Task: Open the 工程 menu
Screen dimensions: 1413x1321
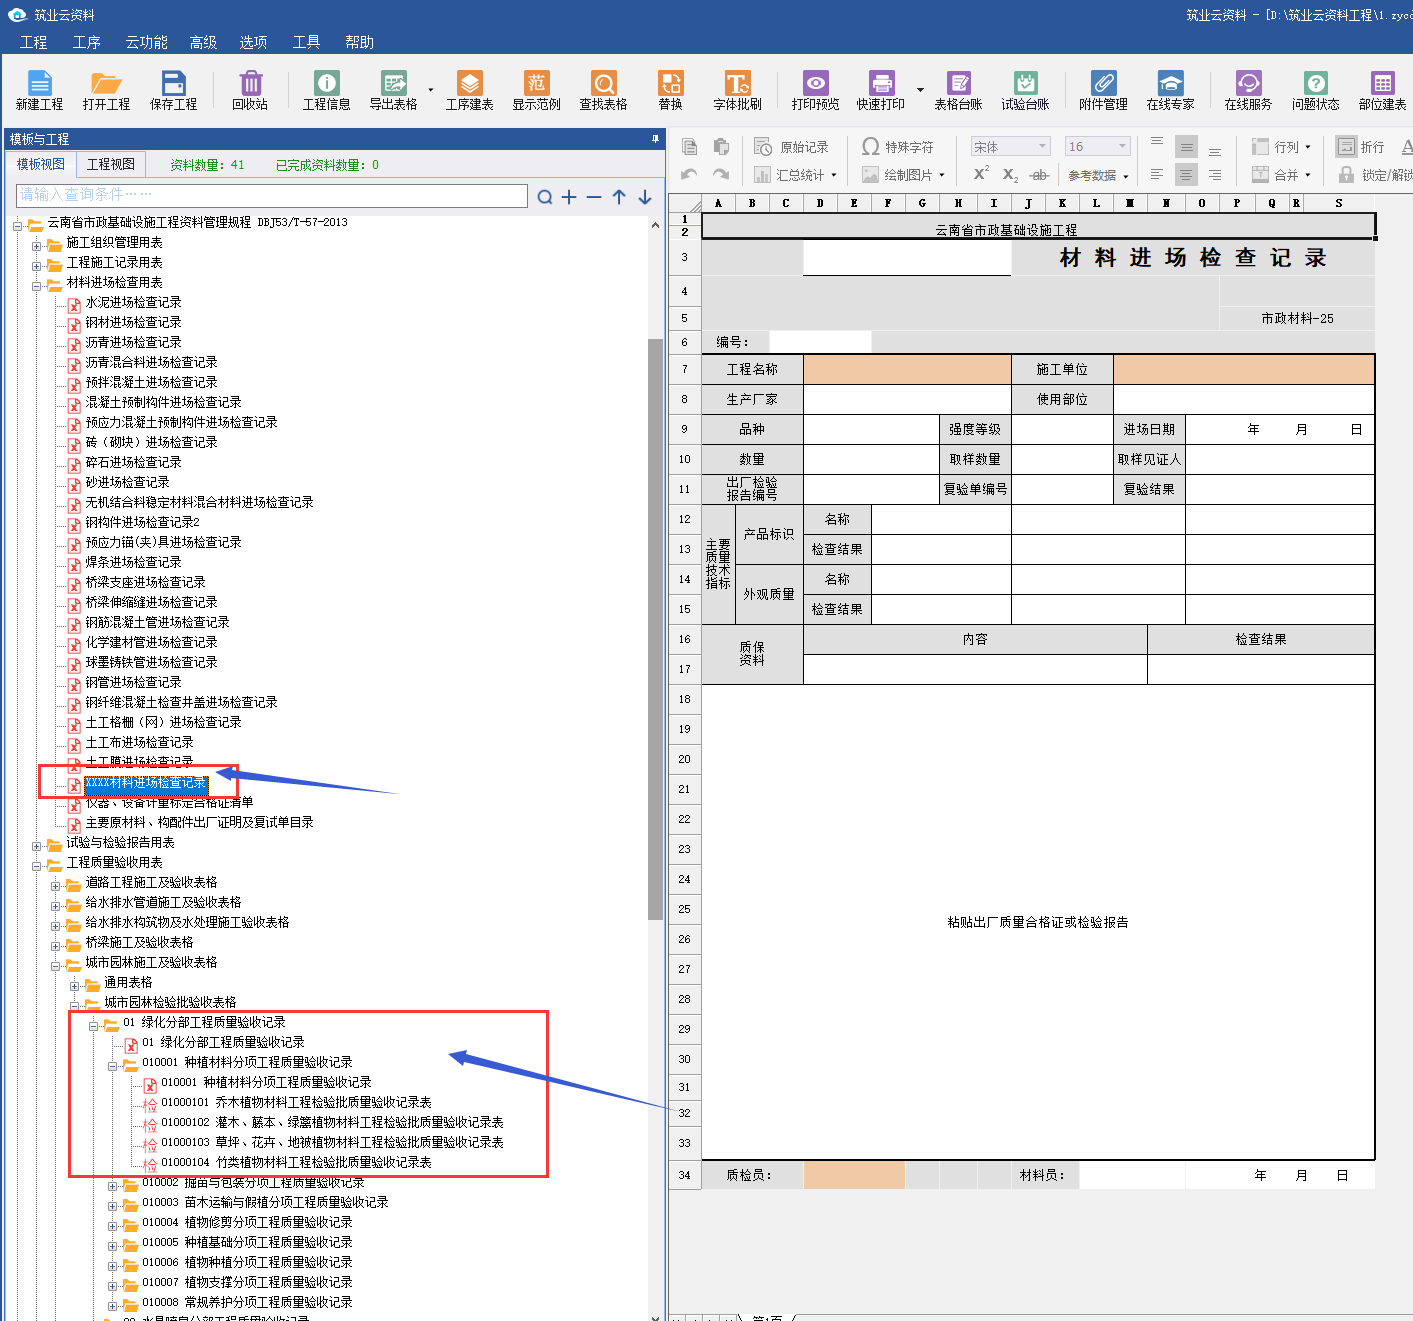Action: point(33,42)
